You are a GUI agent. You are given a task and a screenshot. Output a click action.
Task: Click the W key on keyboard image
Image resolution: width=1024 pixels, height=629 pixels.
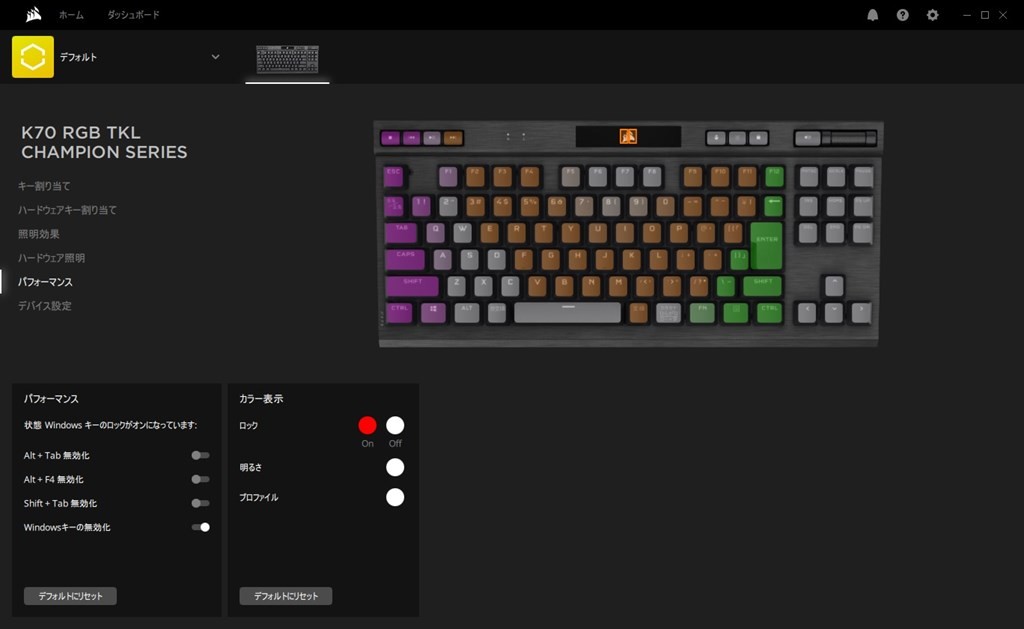click(x=462, y=232)
